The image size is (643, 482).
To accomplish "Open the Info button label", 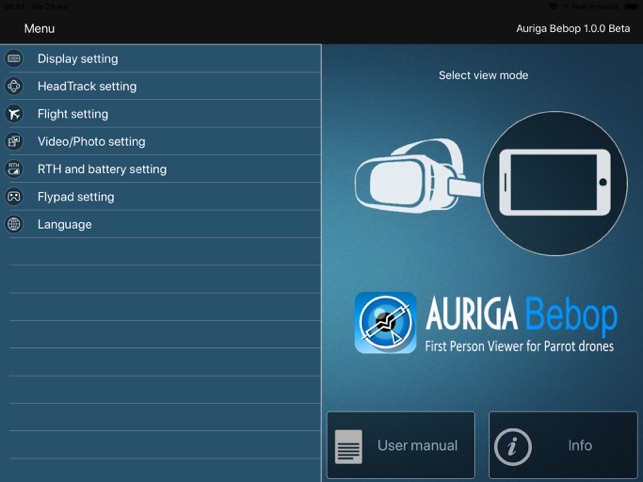I will pos(580,445).
